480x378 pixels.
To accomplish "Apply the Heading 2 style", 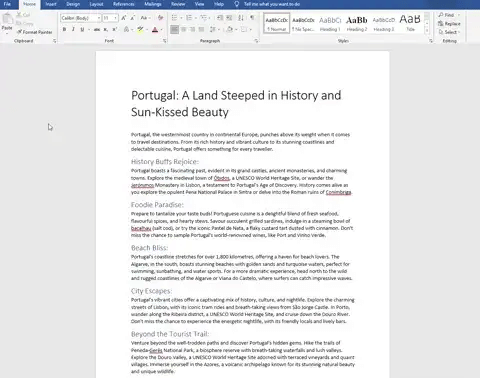I will coord(357,23).
